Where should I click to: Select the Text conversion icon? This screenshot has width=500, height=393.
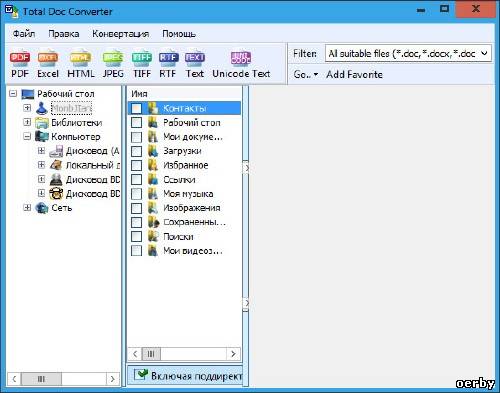(x=195, y=58)
